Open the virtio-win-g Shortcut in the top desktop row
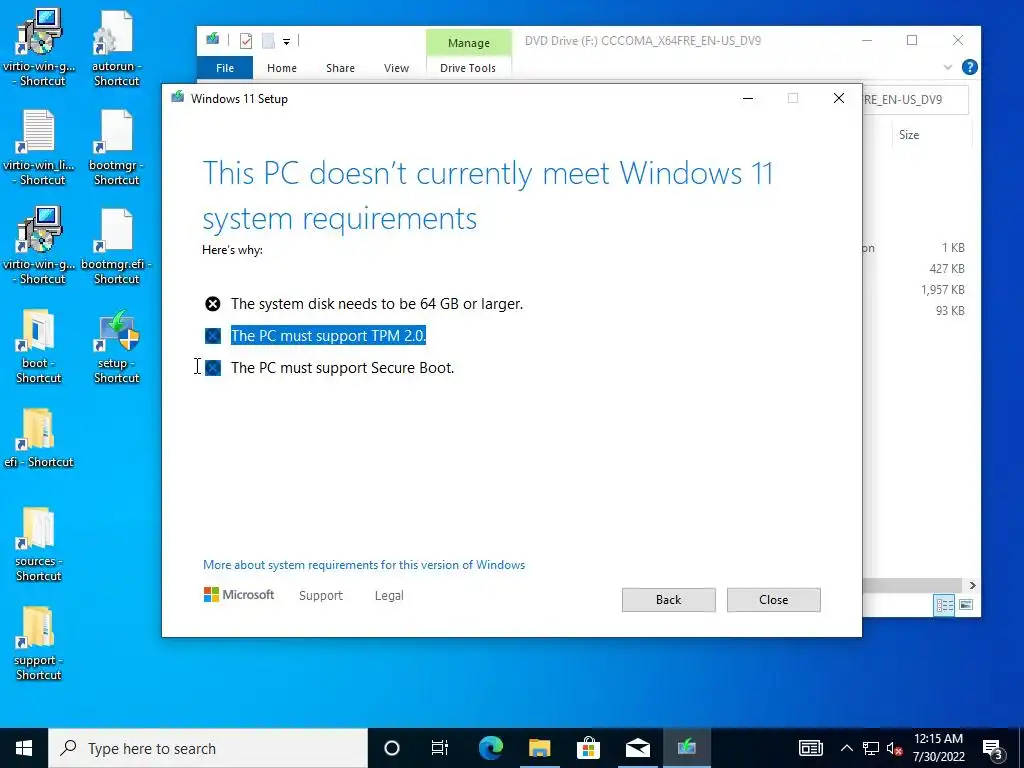1024x768 pixels. click(40, 47)
